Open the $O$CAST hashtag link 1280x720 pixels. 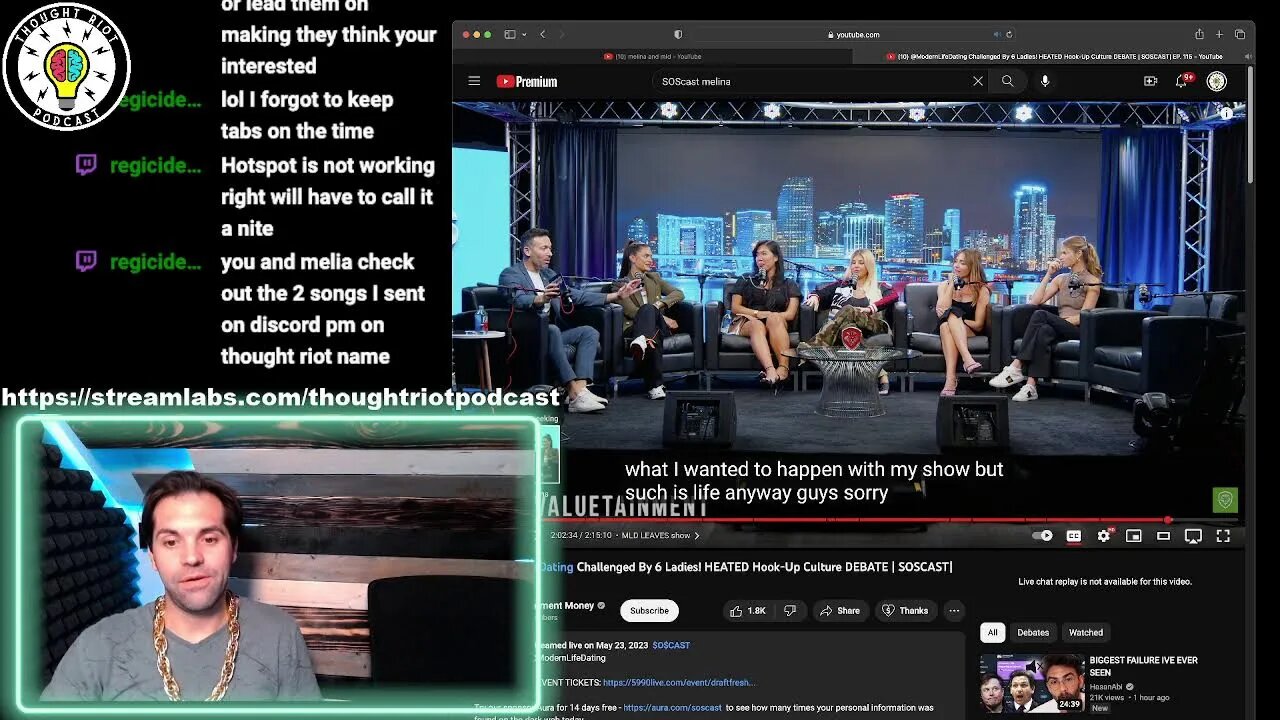pos(671,645)
